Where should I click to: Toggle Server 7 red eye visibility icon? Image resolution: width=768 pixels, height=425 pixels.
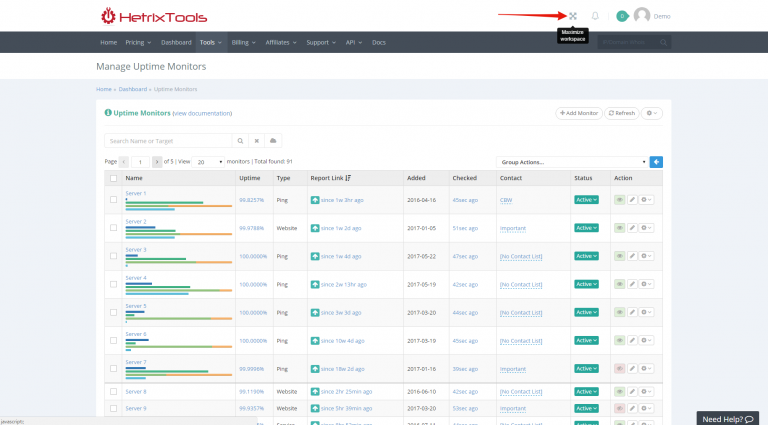pos(620,369)
